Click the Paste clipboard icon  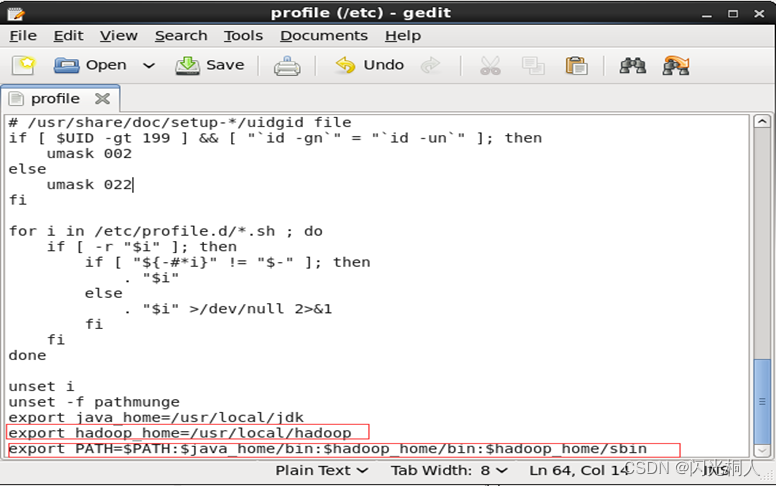[x=577, y=65]
